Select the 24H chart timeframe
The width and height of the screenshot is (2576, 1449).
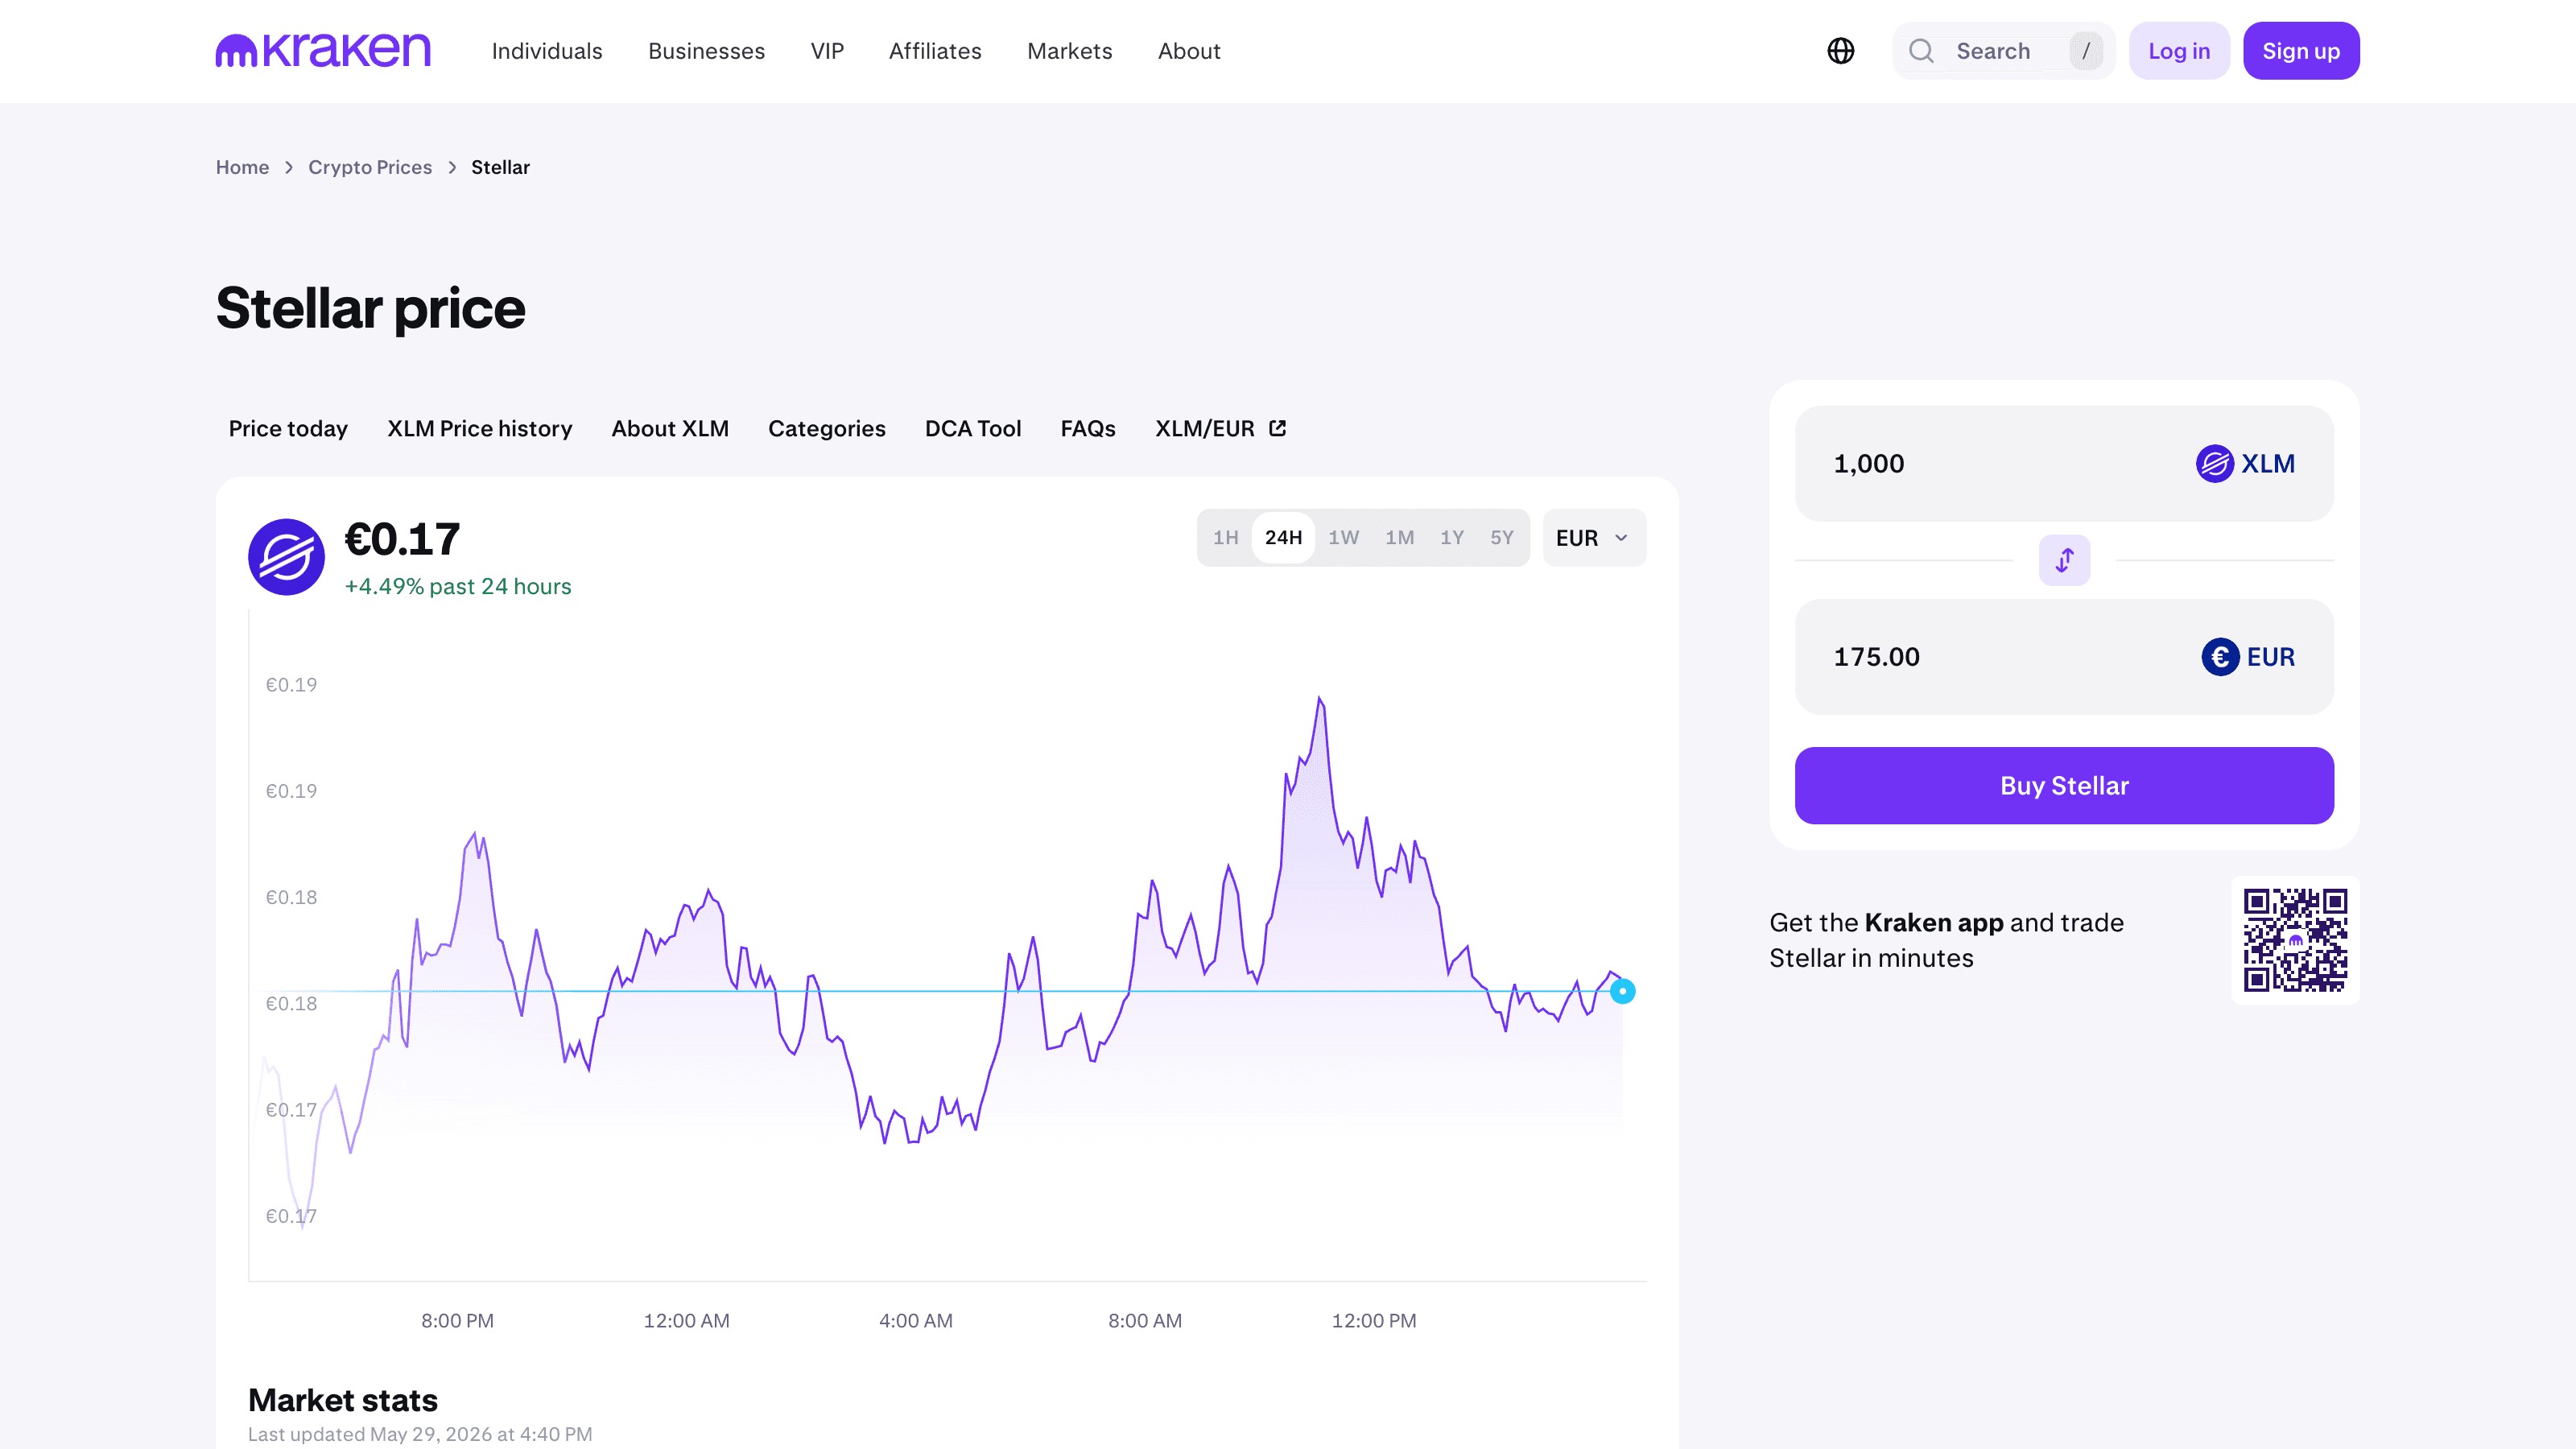[1283, 538]
